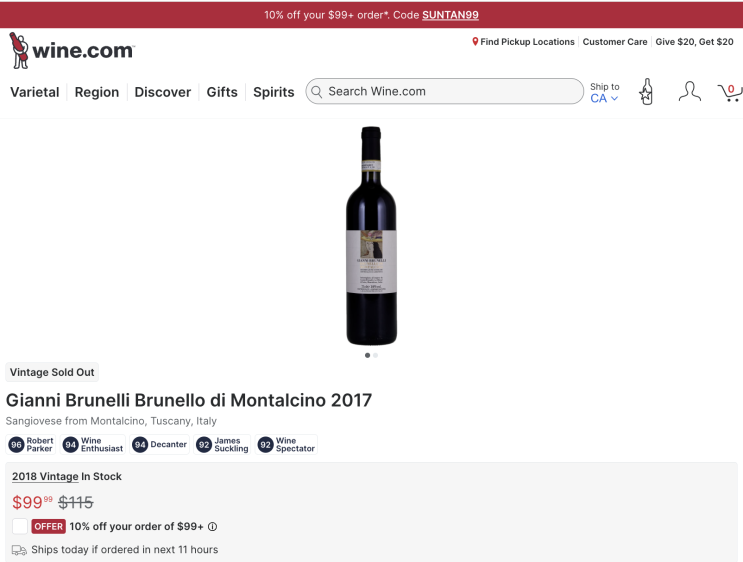Select the first image carousel dot

coord(367,355)
